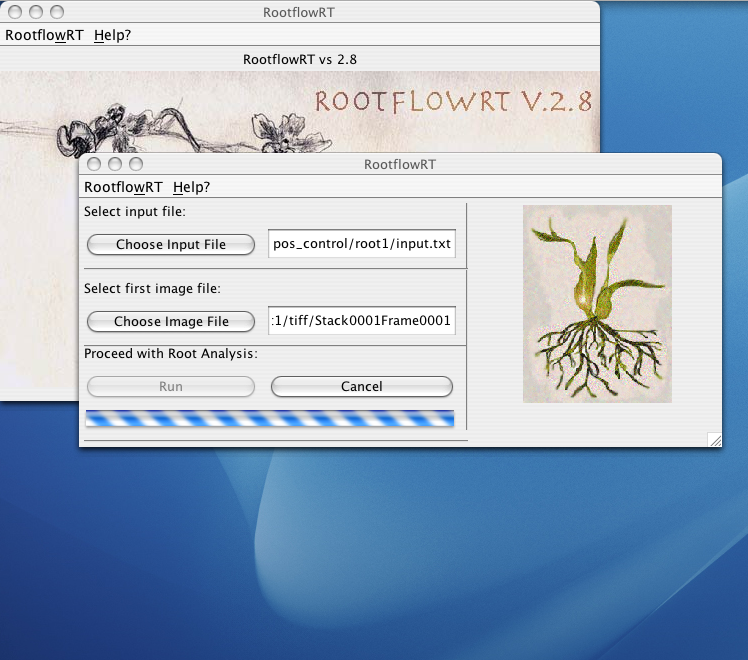
Task: Click the greyed-out Run button
Action: pos(171,386)
